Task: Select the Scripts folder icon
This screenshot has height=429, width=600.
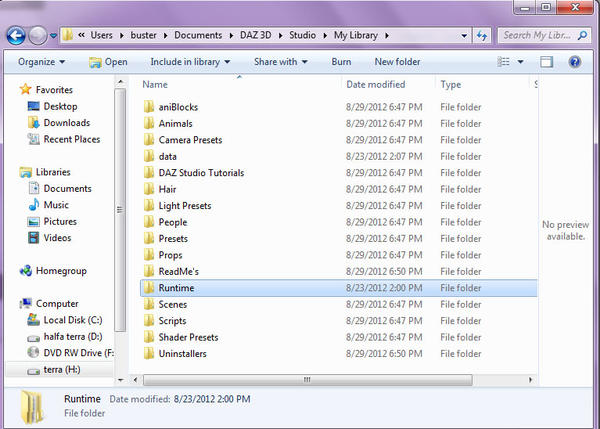Action: tap(149, 321)
